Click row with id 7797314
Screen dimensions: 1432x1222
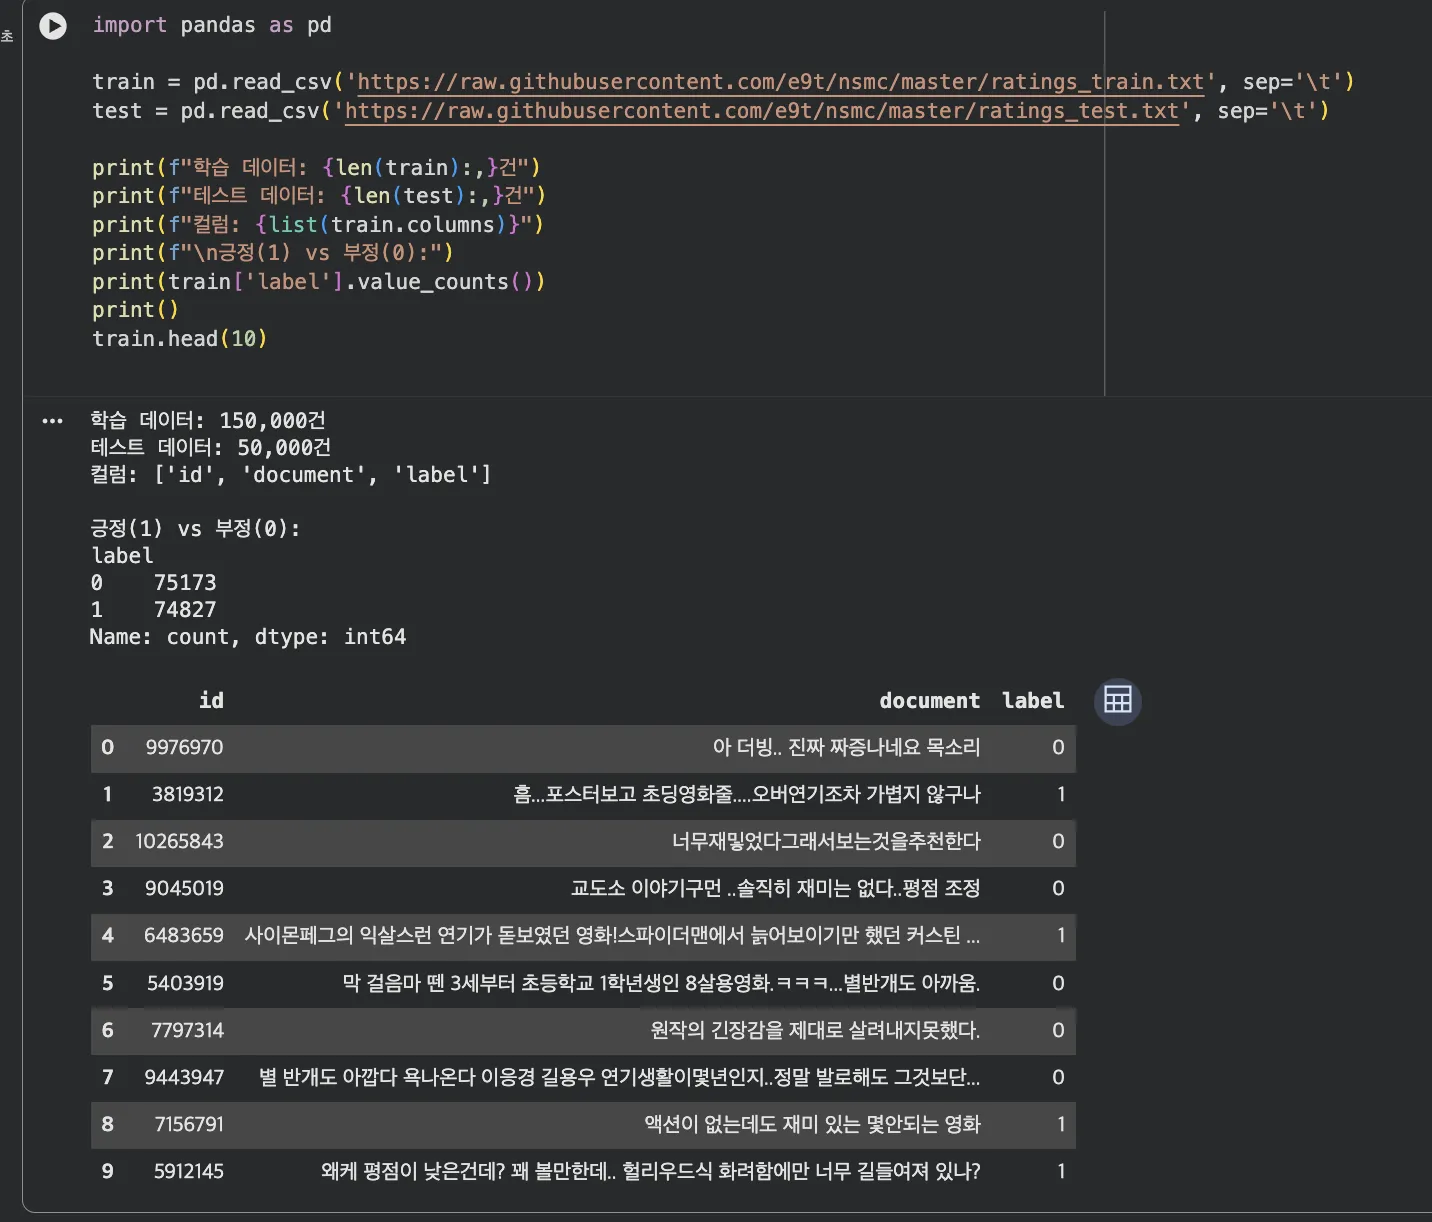point(583,1030)
